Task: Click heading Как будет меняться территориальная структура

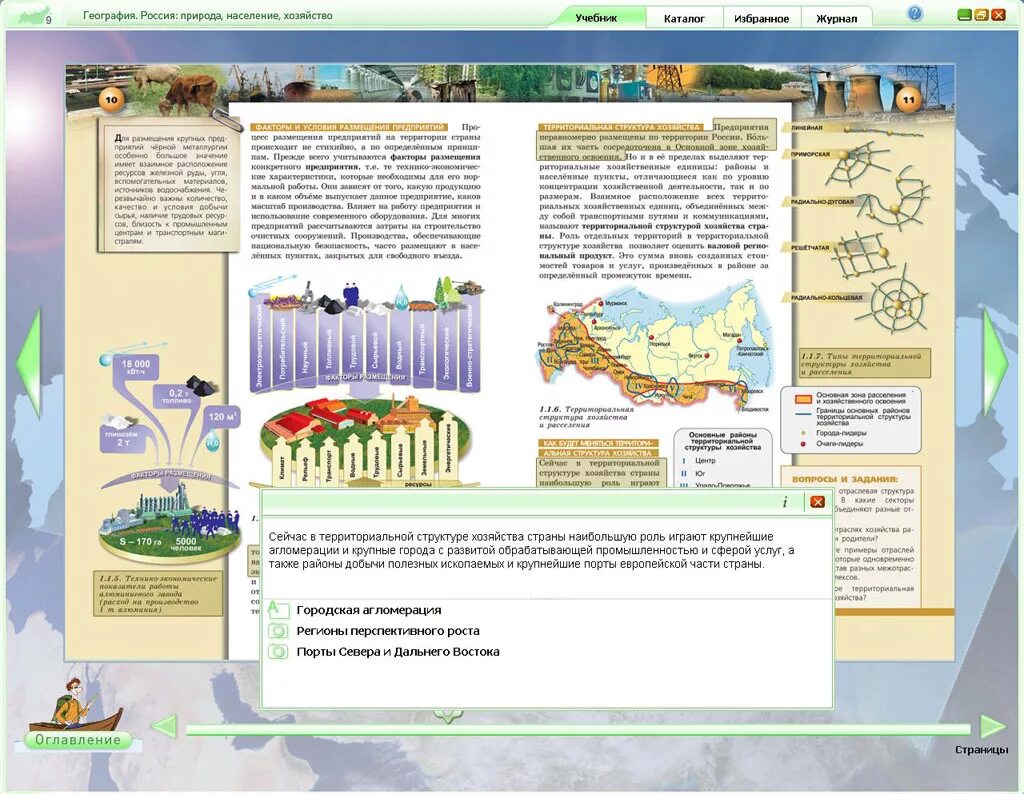Action: coord(598,448)
